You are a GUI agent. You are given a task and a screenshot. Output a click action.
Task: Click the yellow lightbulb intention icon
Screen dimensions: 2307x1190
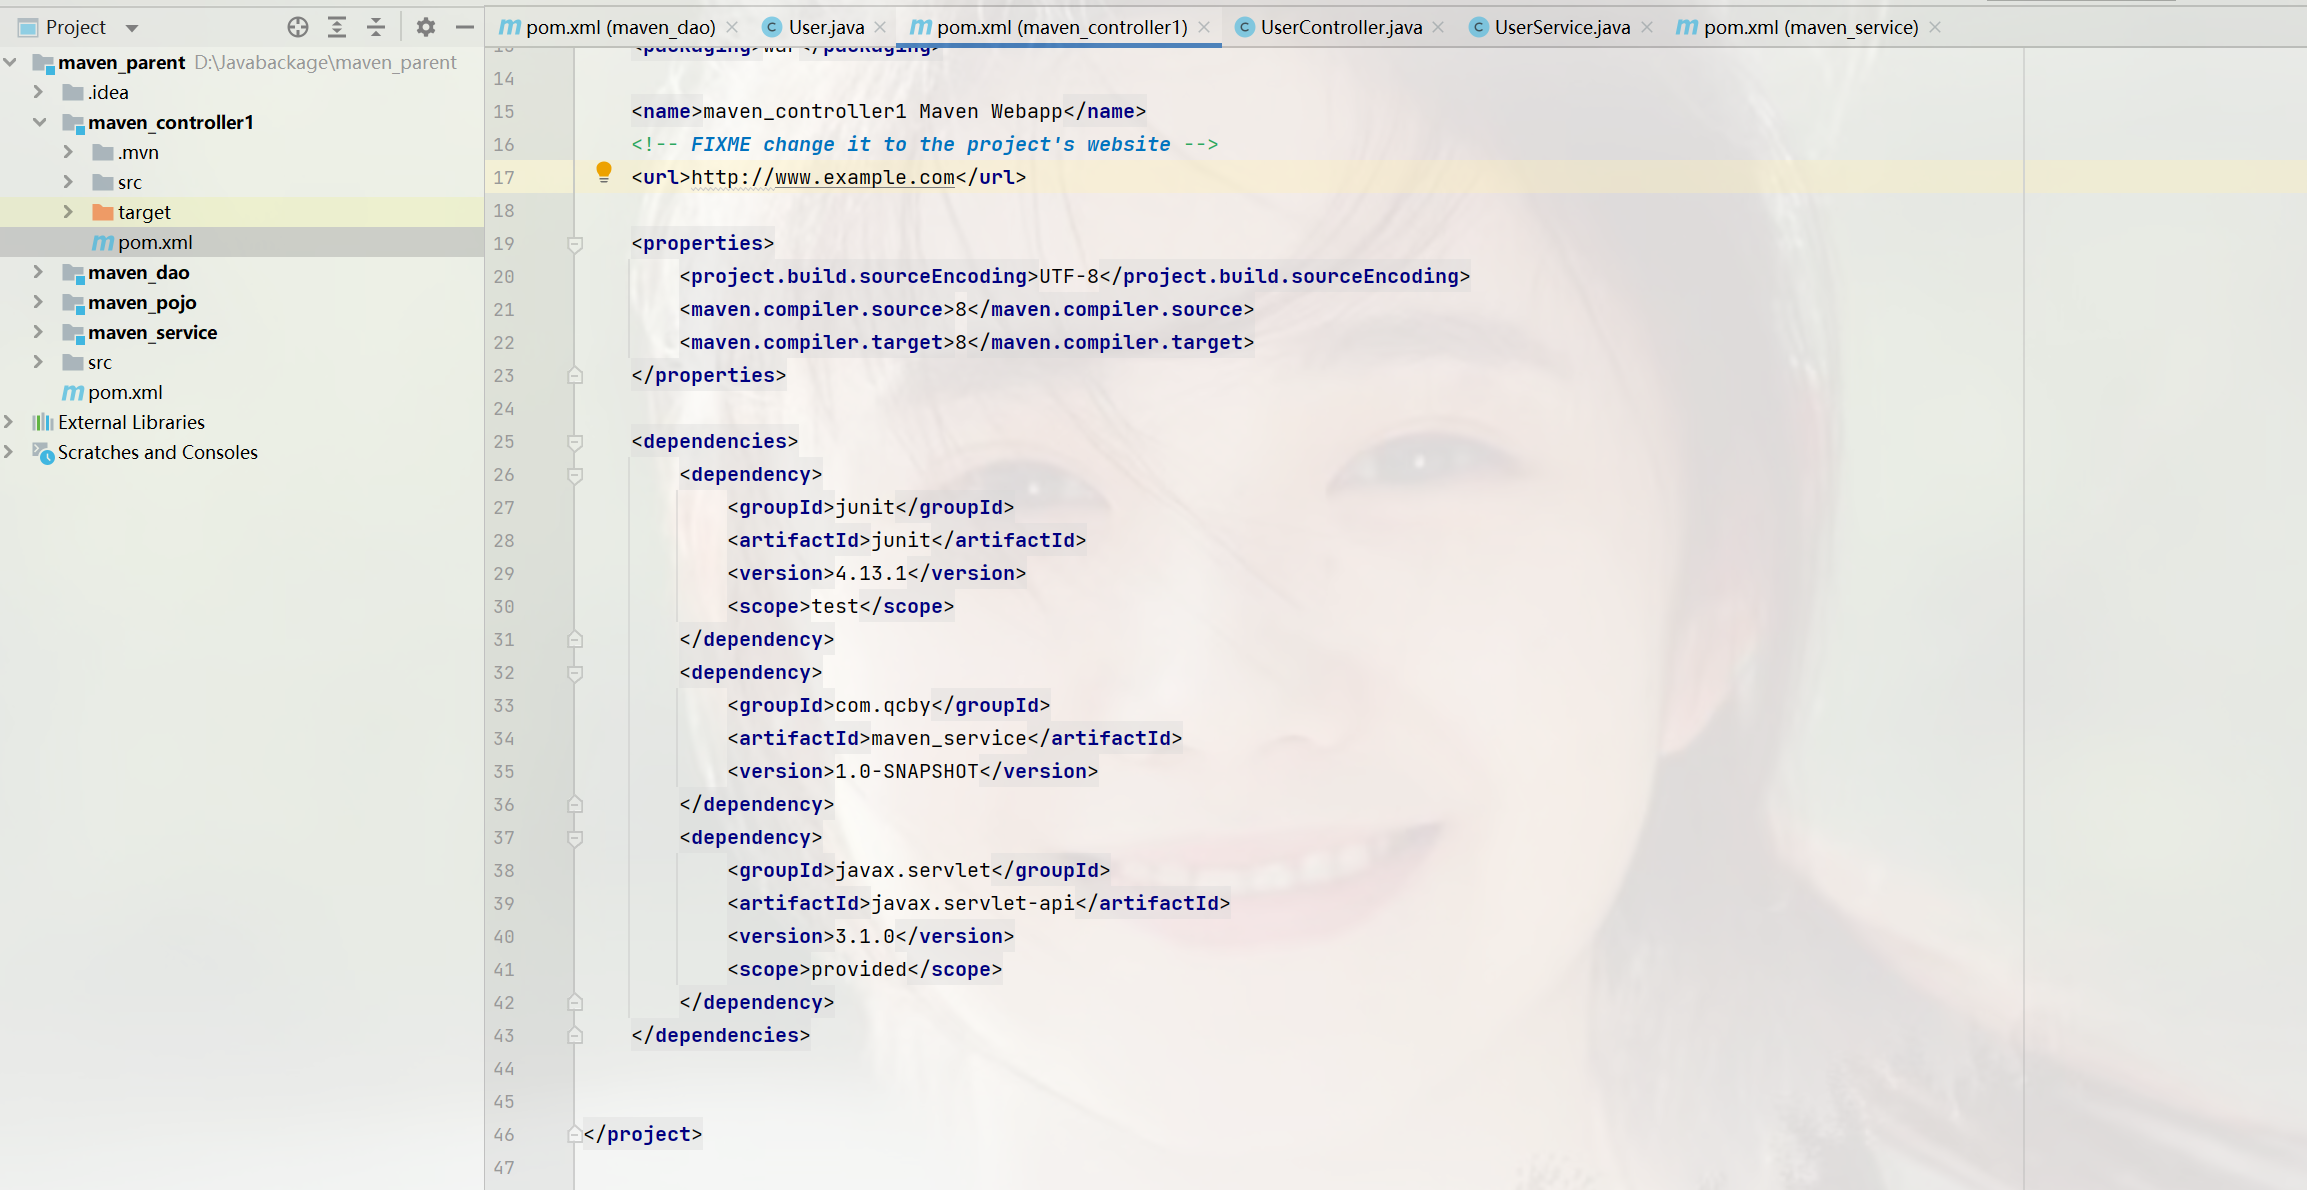point(603,172)
